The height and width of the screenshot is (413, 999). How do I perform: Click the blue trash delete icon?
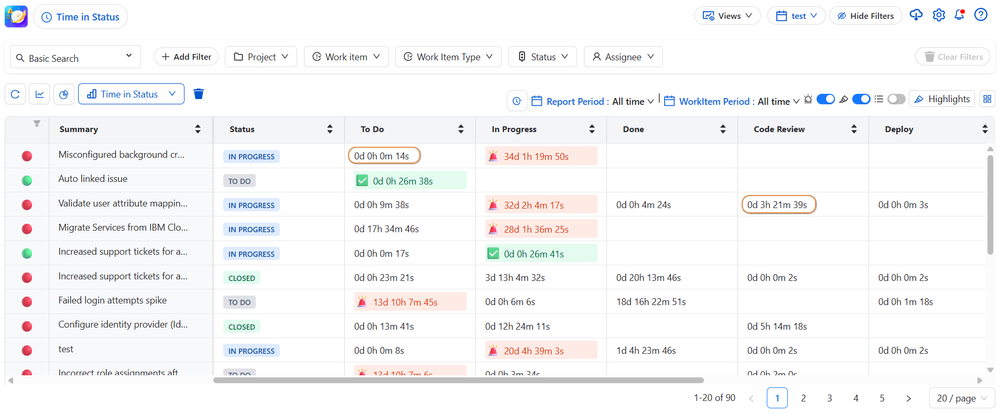point(199,94)
